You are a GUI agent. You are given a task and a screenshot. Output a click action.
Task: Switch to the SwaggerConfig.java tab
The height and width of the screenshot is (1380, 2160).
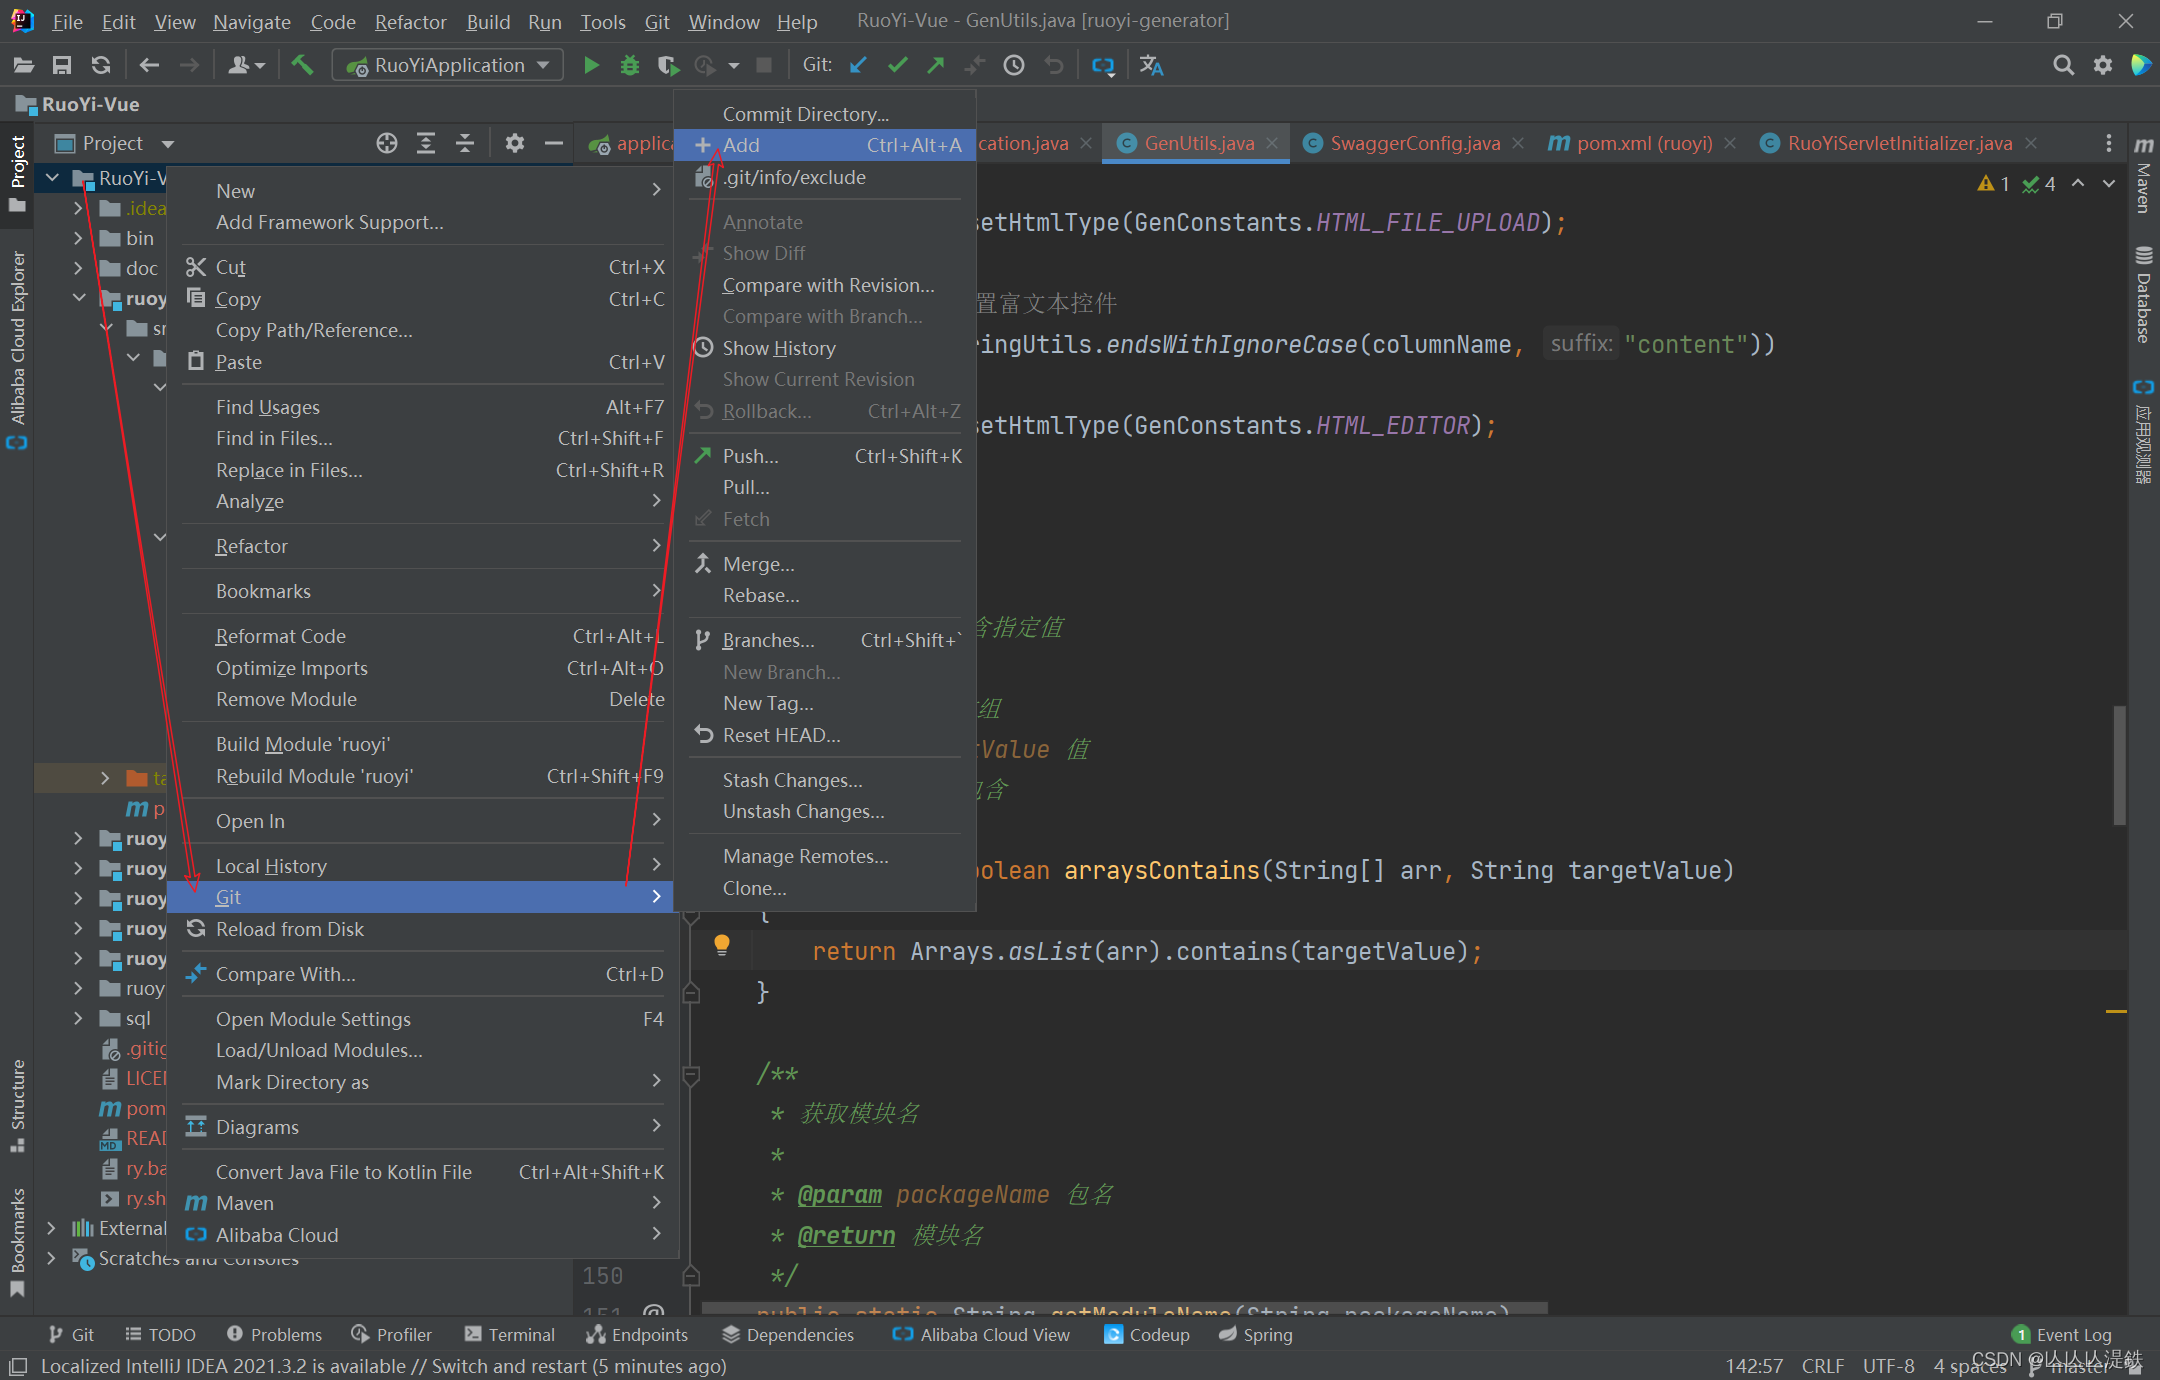1414,143
